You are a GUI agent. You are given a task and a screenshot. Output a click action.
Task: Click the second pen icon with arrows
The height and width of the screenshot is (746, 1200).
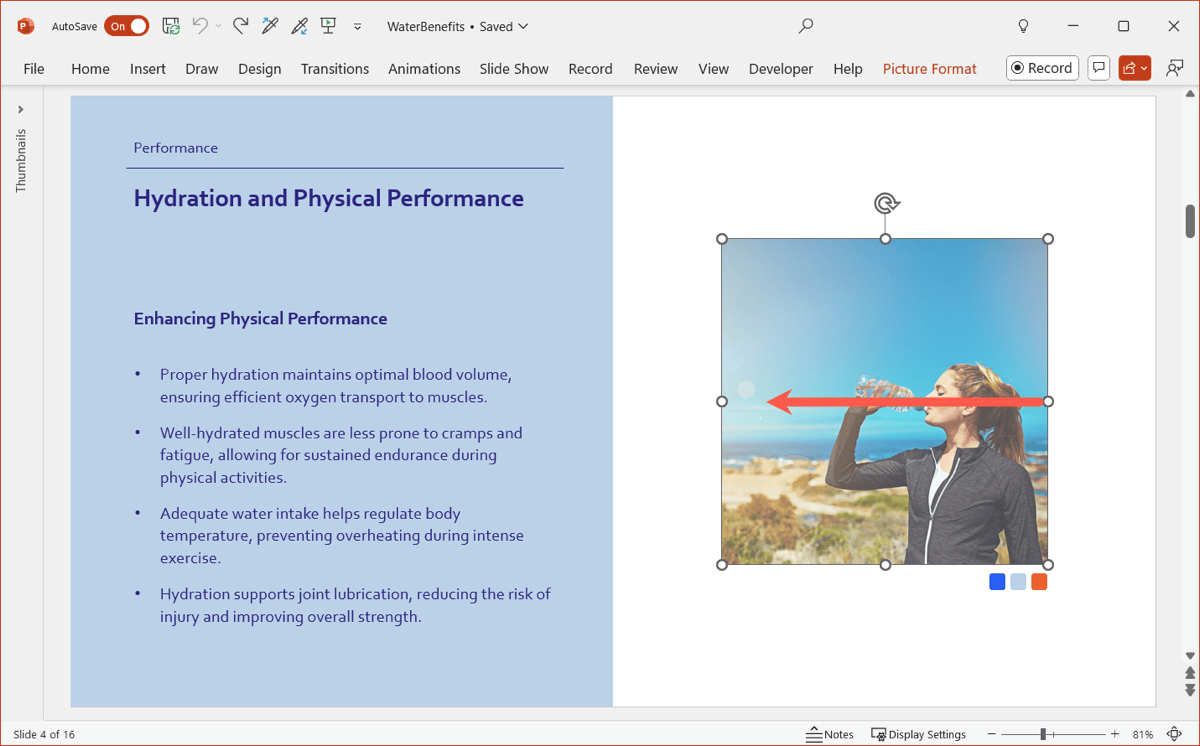(299, 26)
